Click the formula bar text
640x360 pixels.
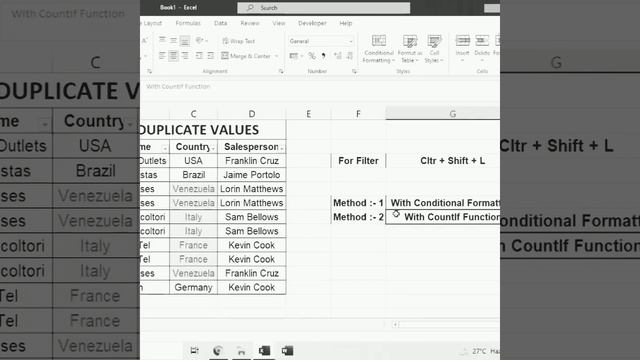(178, 87)
